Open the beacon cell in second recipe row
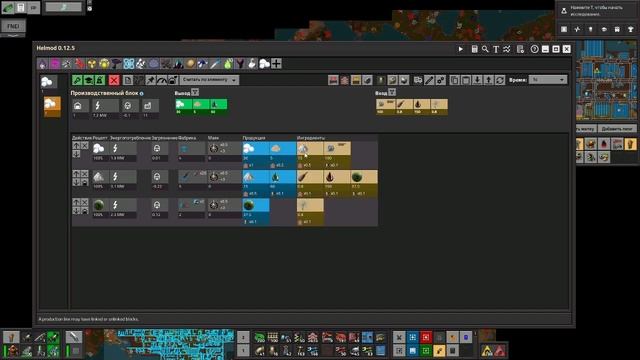 [224, 177]
